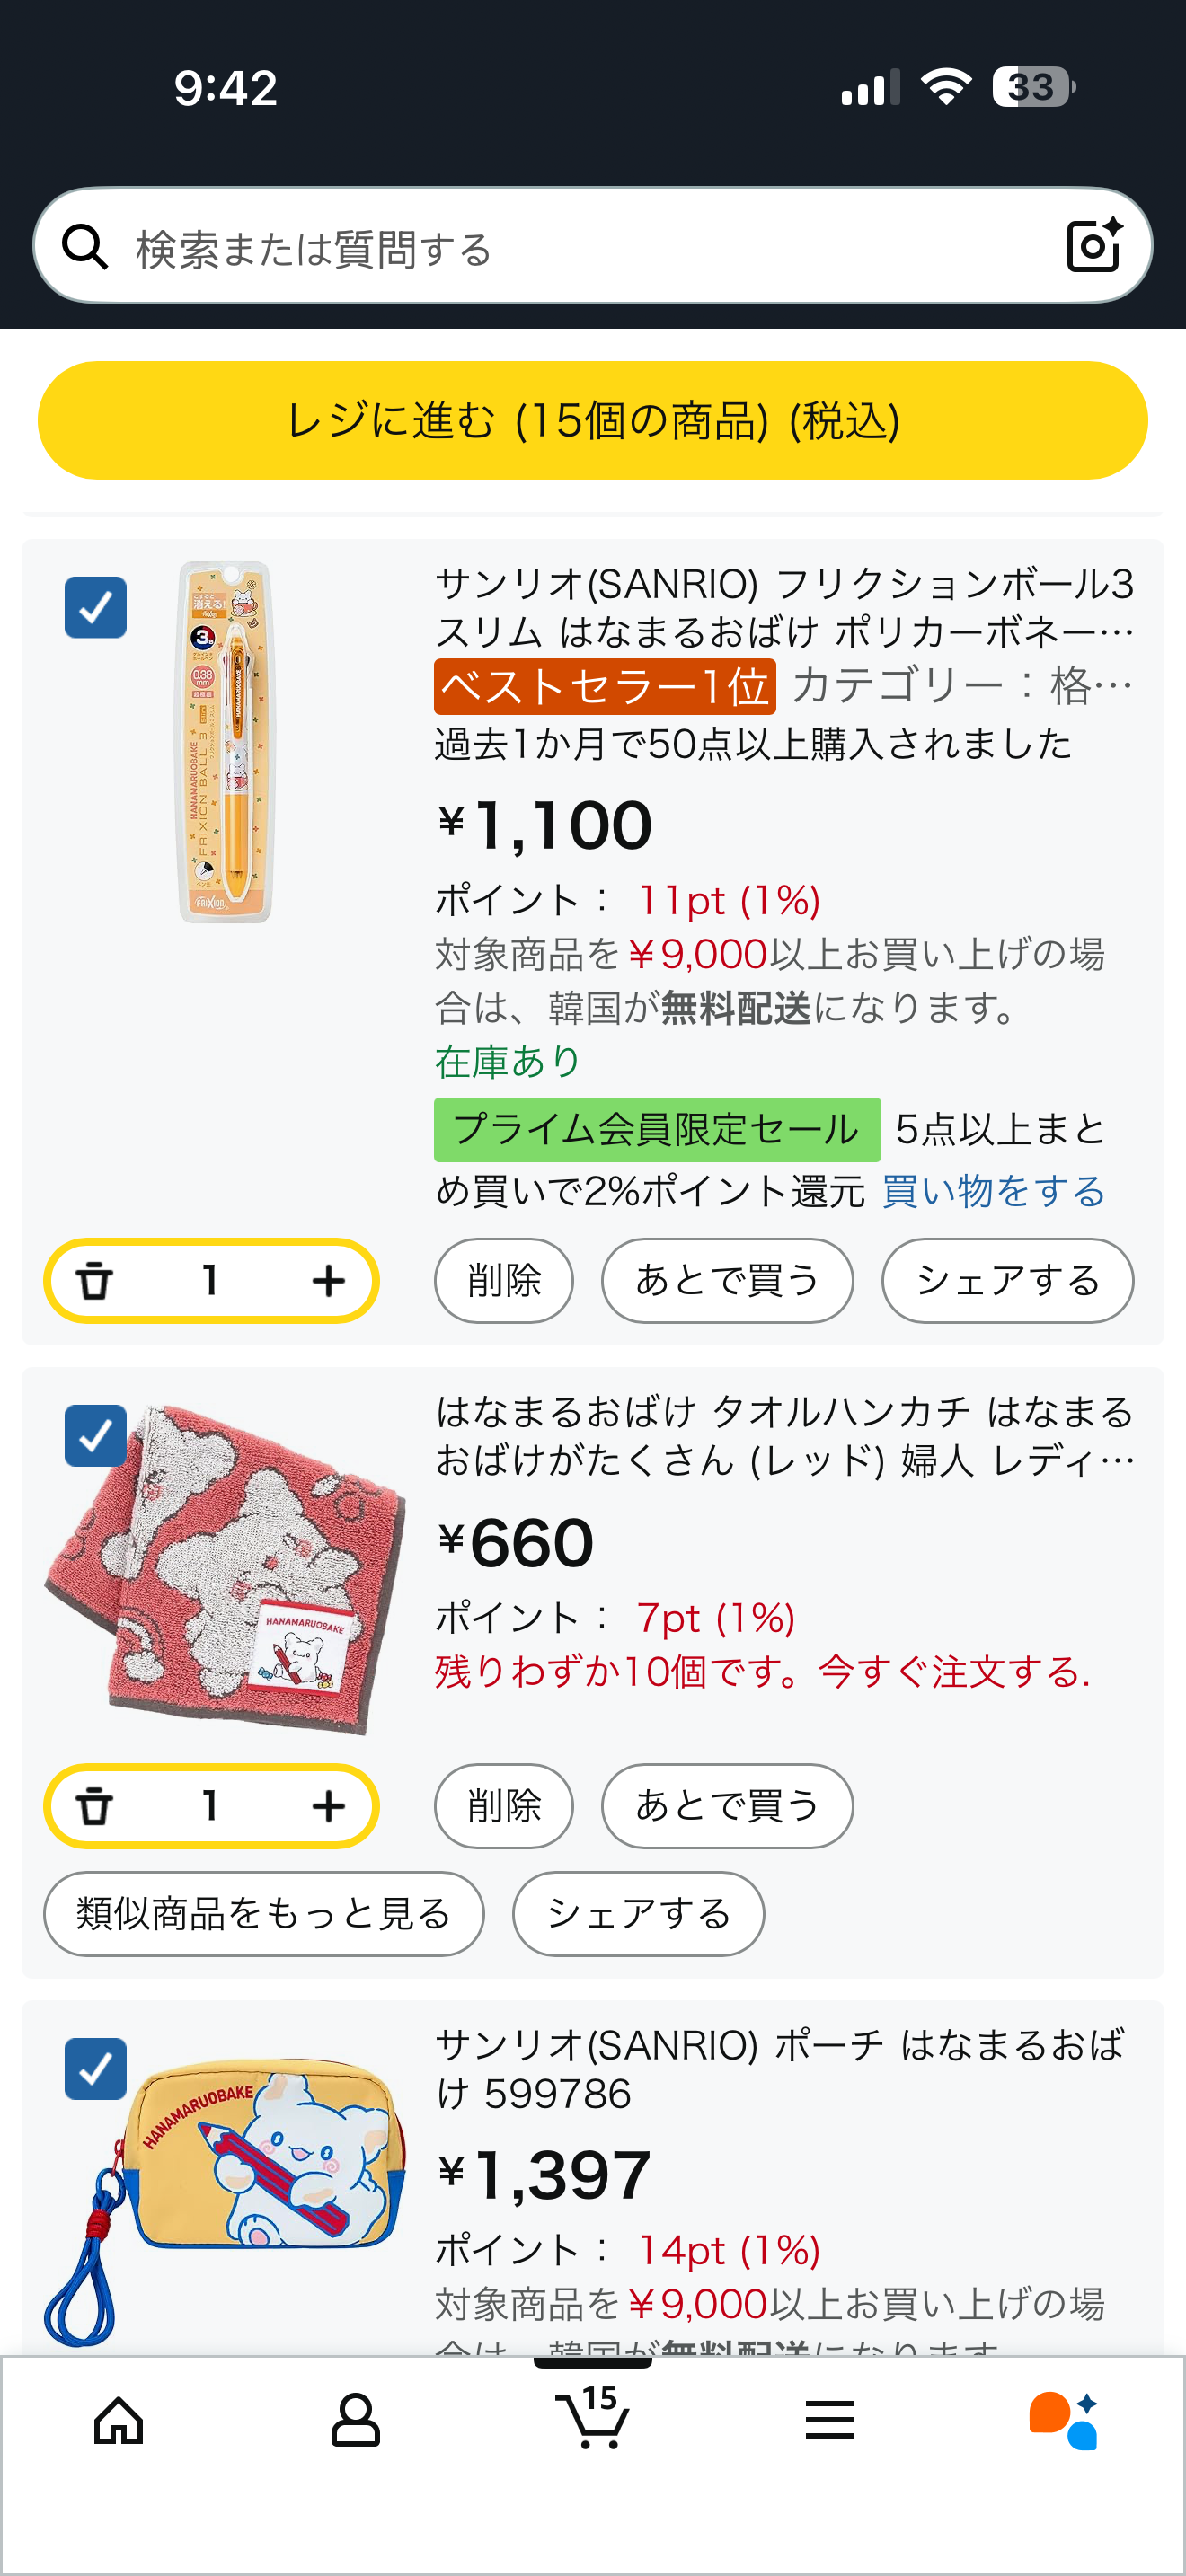
Task: Increase towel handkerchief quantity with plus icon
Action: (328, 1806)
